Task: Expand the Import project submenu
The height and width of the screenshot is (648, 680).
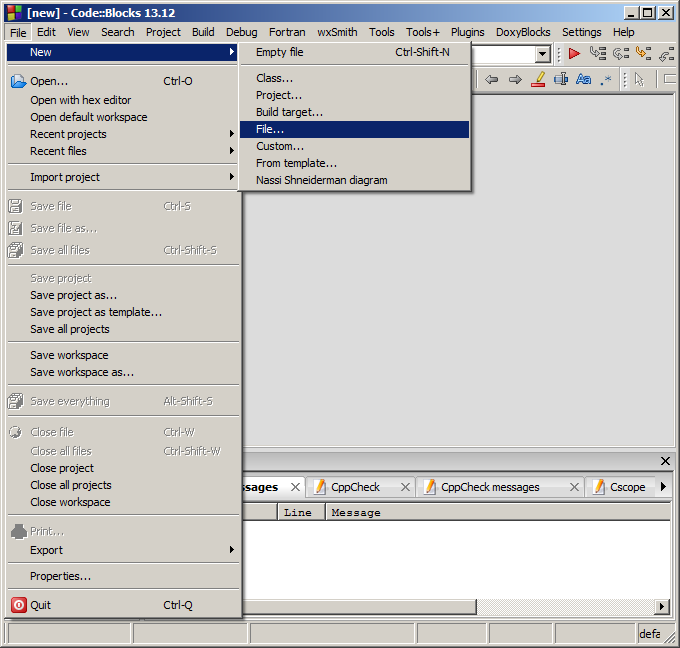Action: (x=65, y=177)
